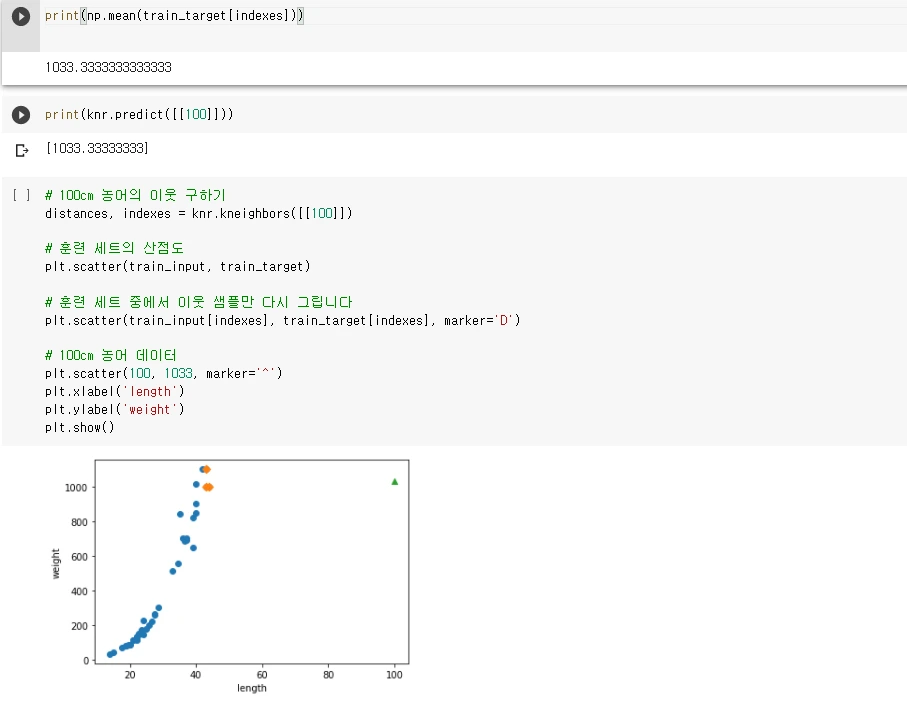Screen dimensions: 907x711
Task: Click the empty run brackets of kneighbors cell
Action: tap(21, 195)
